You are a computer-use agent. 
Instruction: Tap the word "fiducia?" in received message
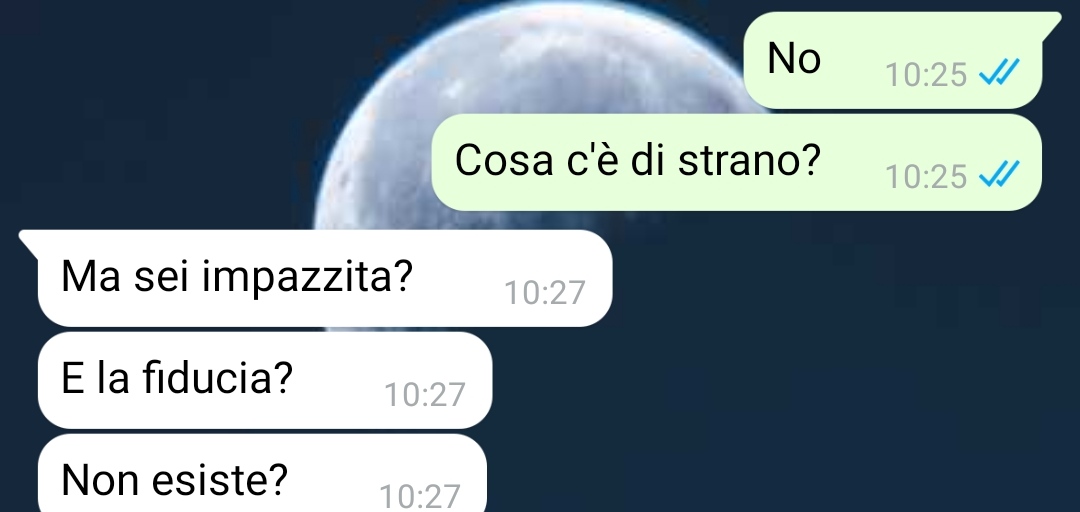218,377
